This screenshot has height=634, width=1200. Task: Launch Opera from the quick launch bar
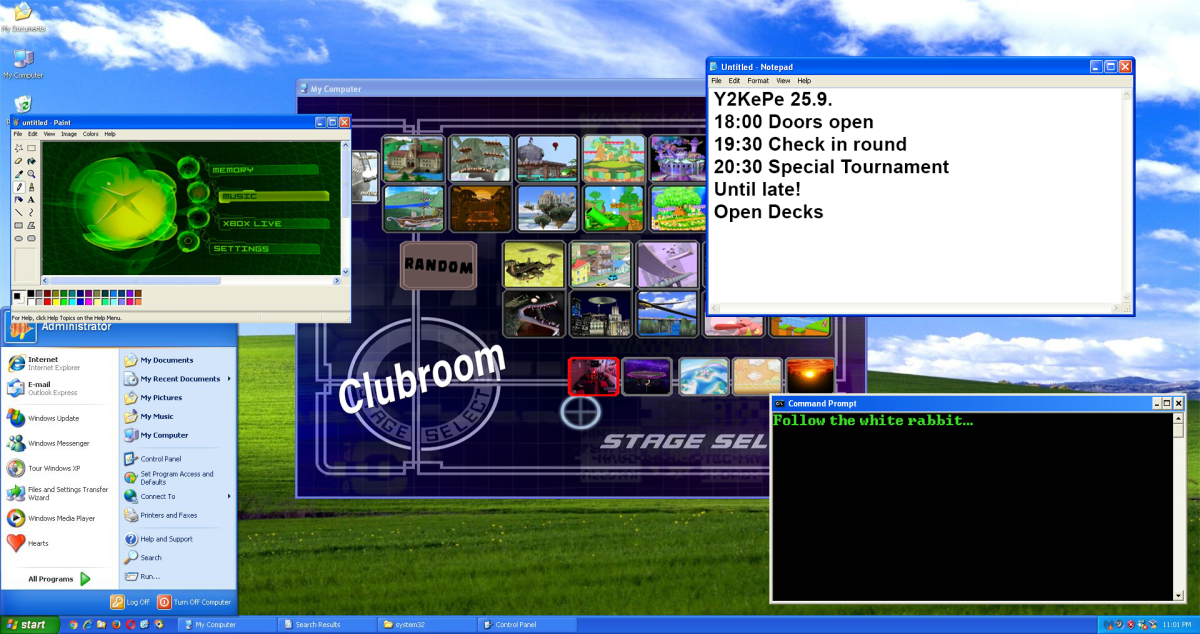[x=130, y=625]
